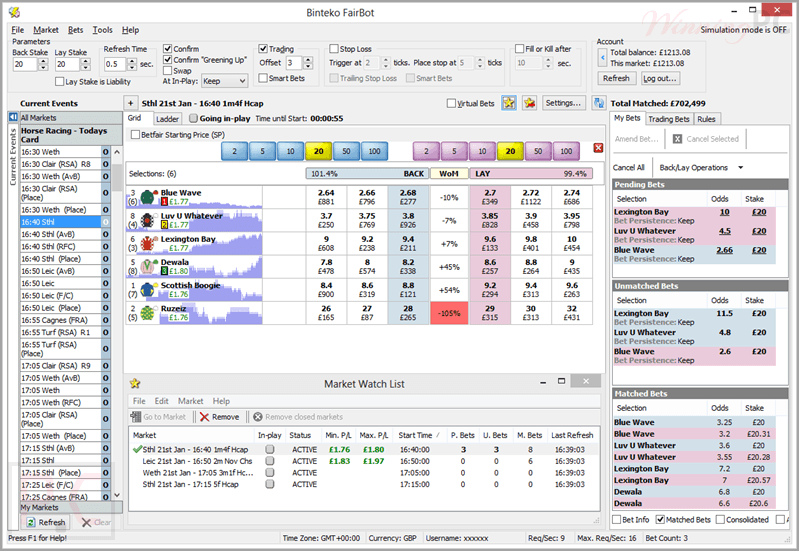Viewport: 799px width, 551px height.
Task: Open the Back/Lay Operations dropdown arrow
Action: (740, 168)
